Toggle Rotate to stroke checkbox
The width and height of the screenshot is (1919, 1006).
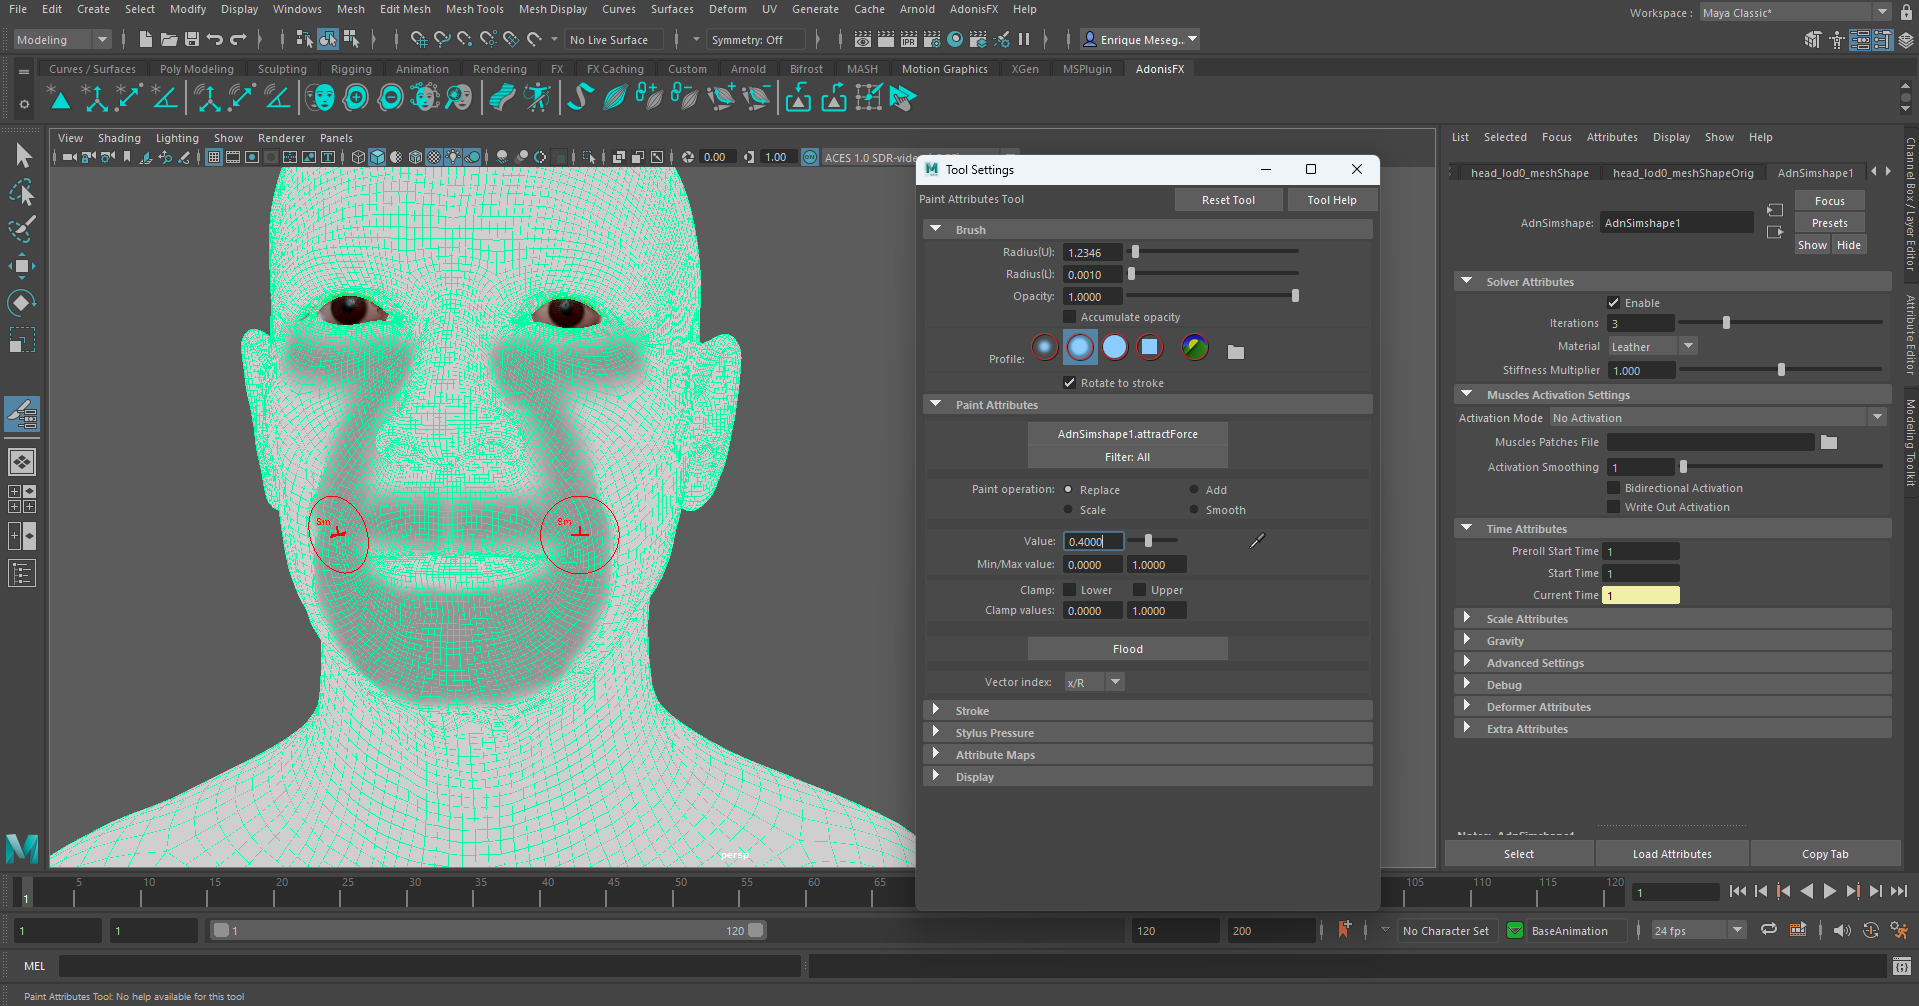tap(1069, 383)
